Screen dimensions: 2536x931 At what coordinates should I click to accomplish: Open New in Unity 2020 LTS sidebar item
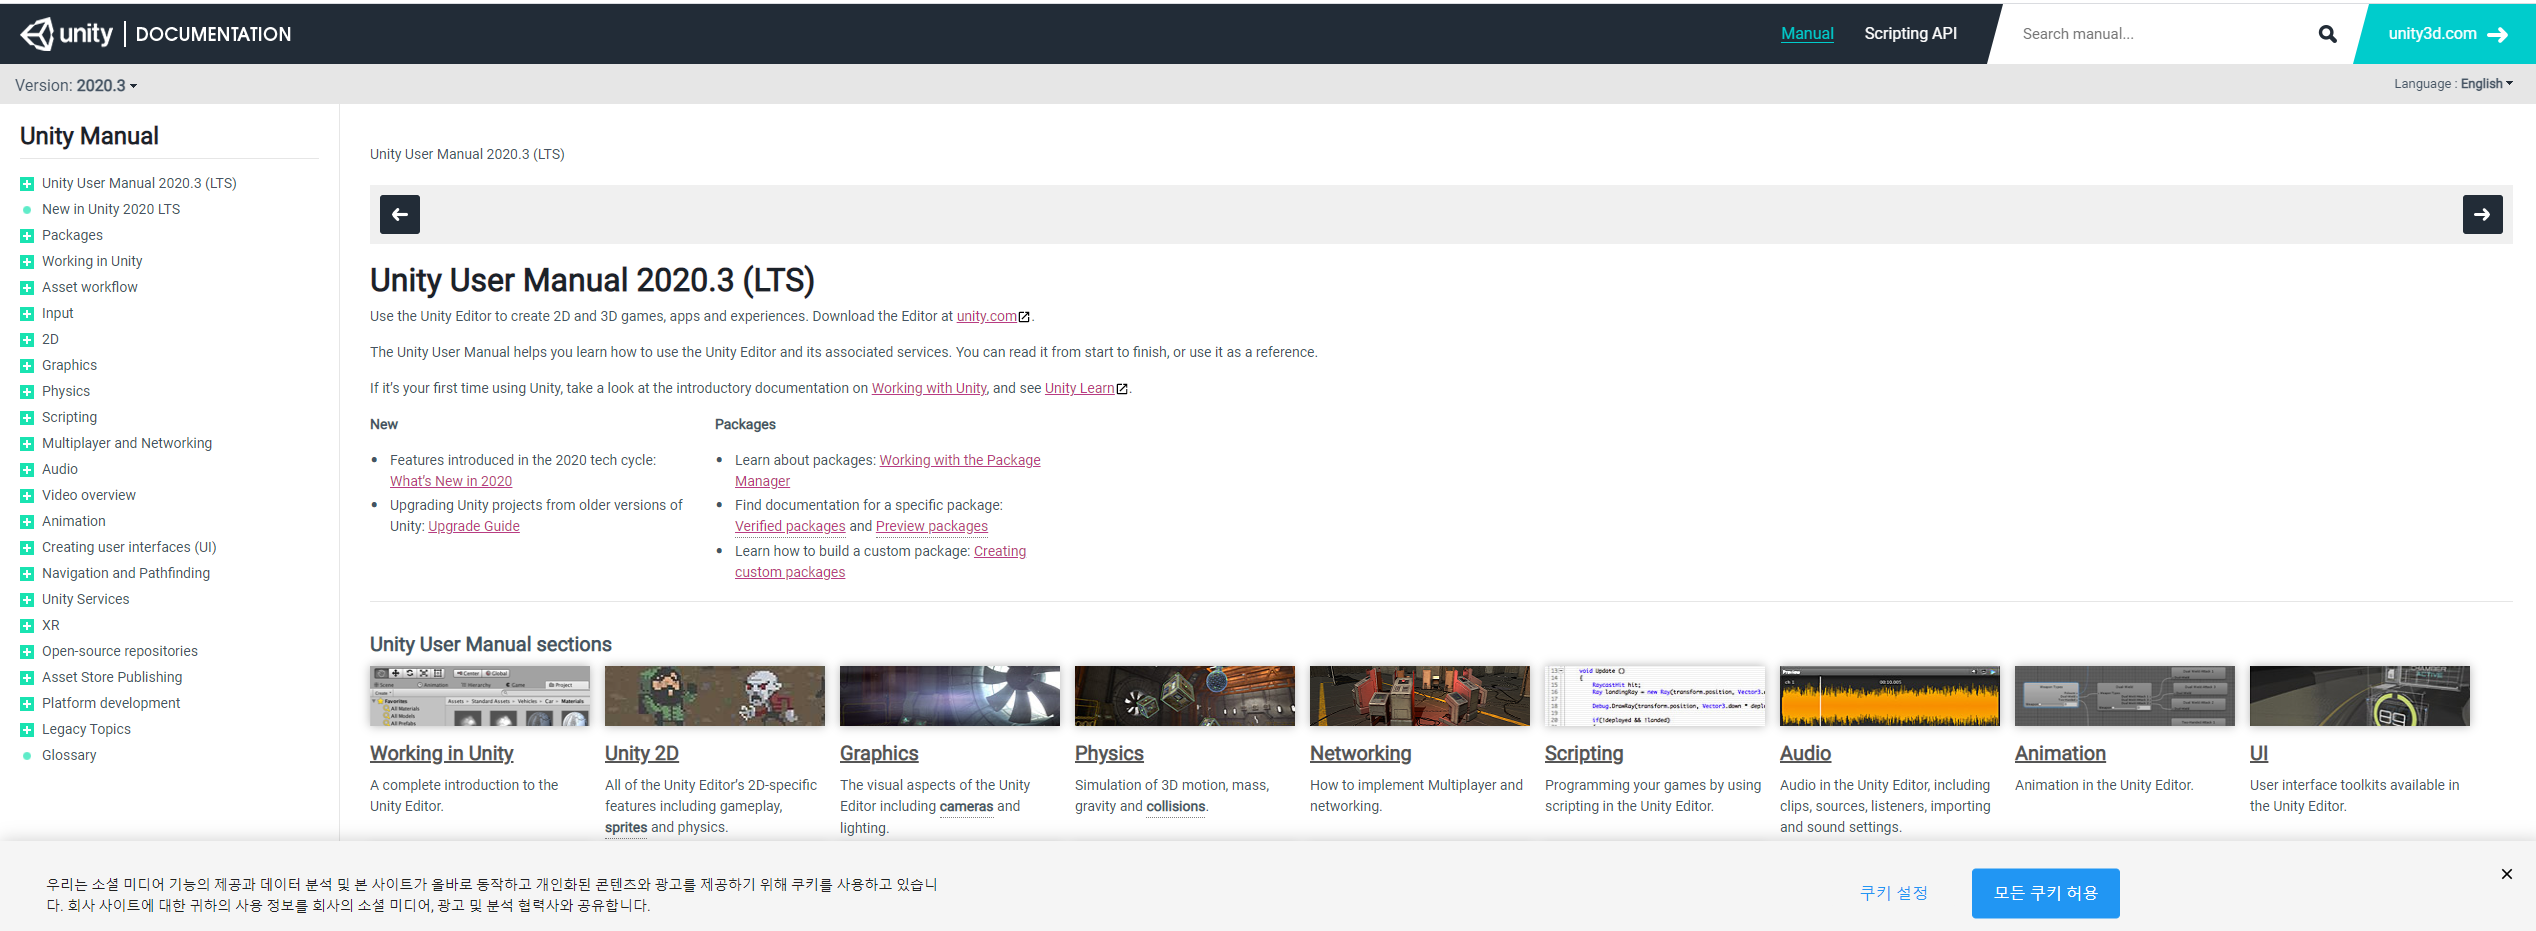(x=111, y=209)
